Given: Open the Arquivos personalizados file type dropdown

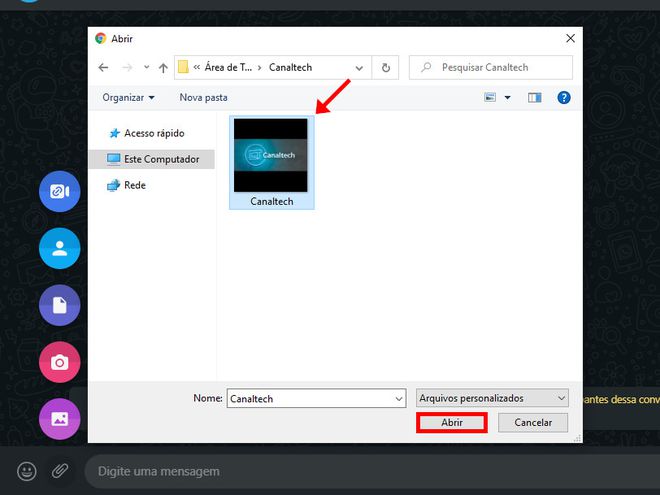Looking at the screenshot, I should (x=492, y=398).
